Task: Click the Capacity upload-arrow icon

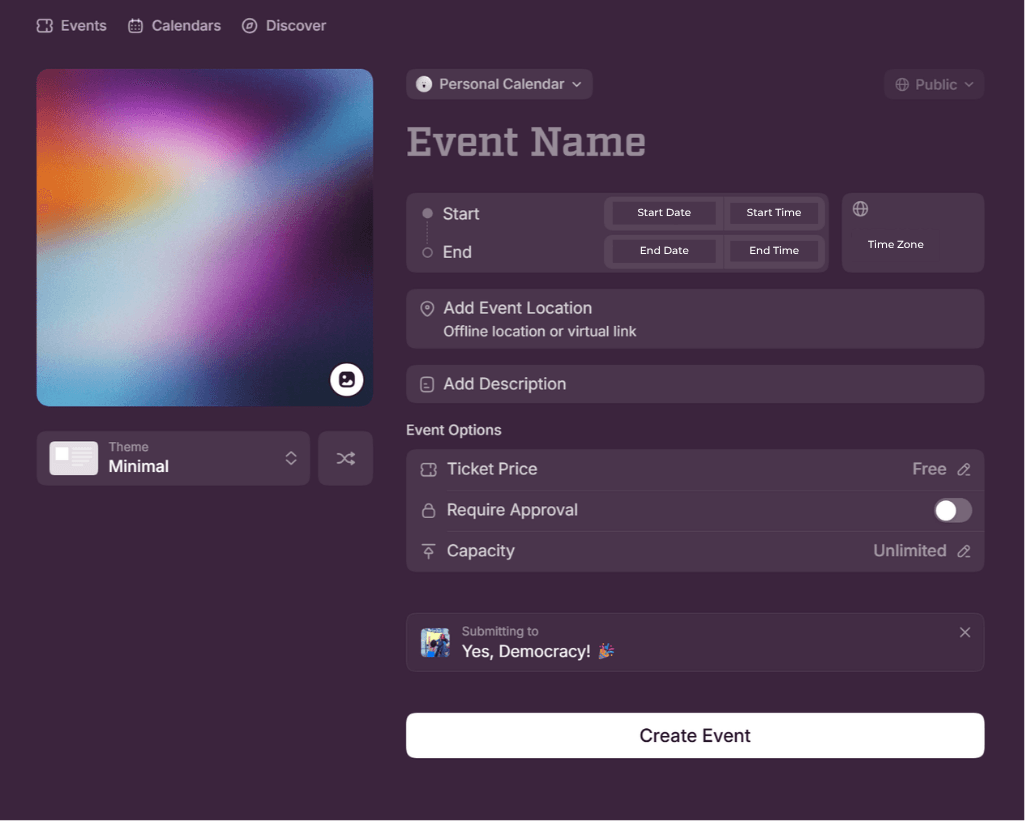Action: tap(429, 551)
